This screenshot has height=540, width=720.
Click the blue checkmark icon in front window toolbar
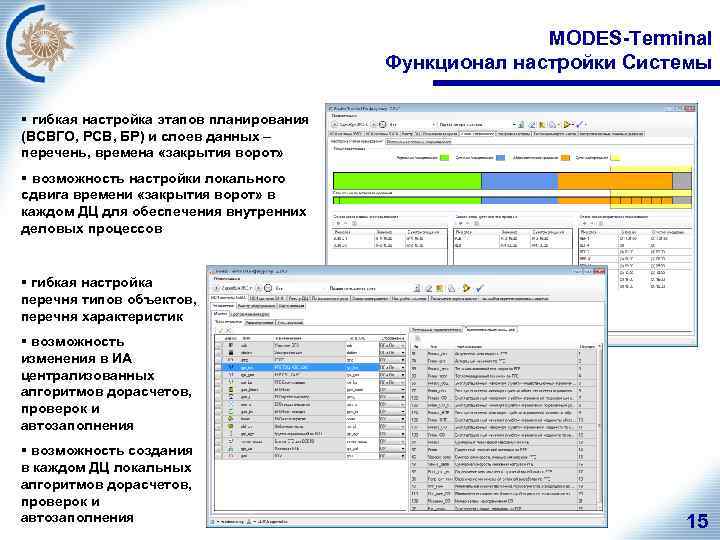(479, 288)
